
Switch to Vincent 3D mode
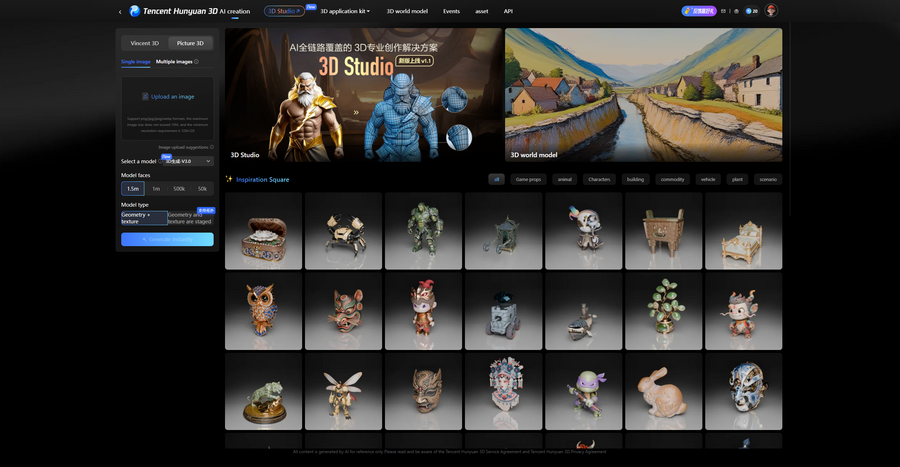[145, 43]
